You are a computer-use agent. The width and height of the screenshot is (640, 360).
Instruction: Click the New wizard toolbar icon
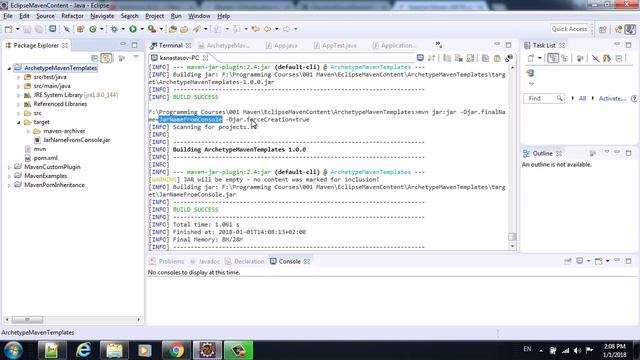point(8,29)
